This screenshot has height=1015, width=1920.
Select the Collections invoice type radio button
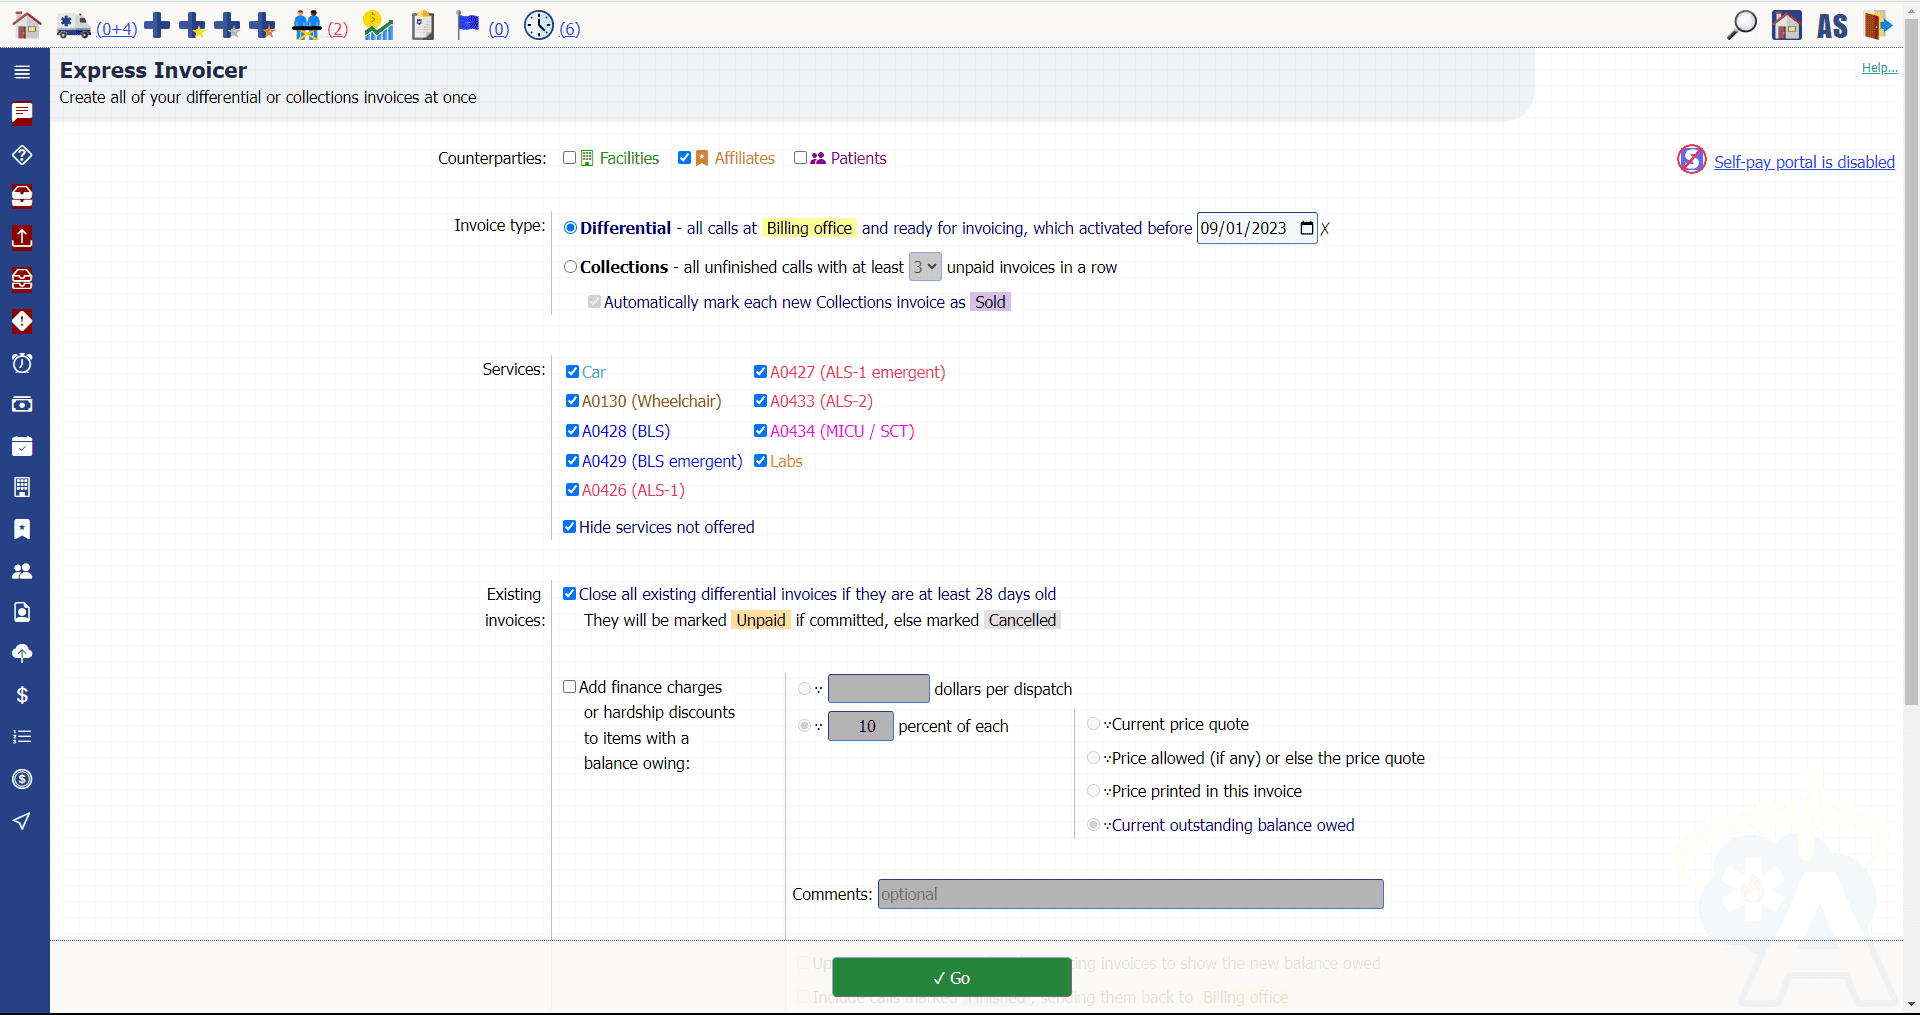point(571,266)
